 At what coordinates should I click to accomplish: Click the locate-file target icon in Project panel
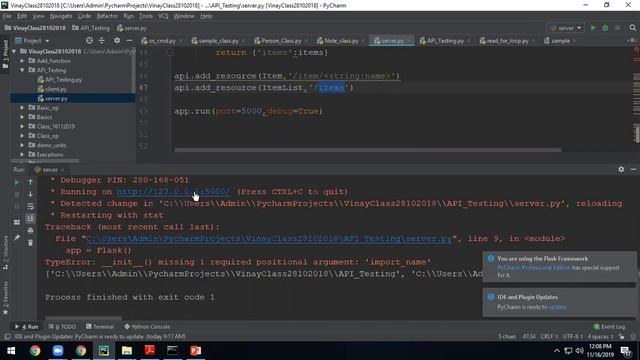[x=89, y=40]
